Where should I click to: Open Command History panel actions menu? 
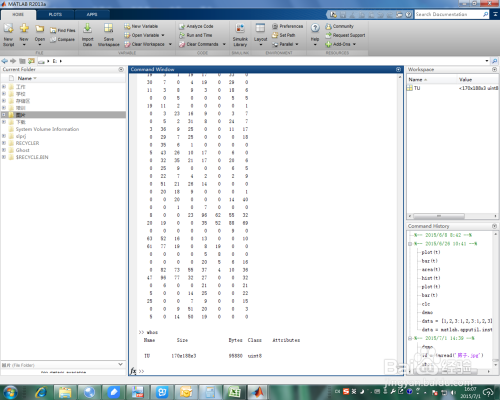tap(494, 226)
